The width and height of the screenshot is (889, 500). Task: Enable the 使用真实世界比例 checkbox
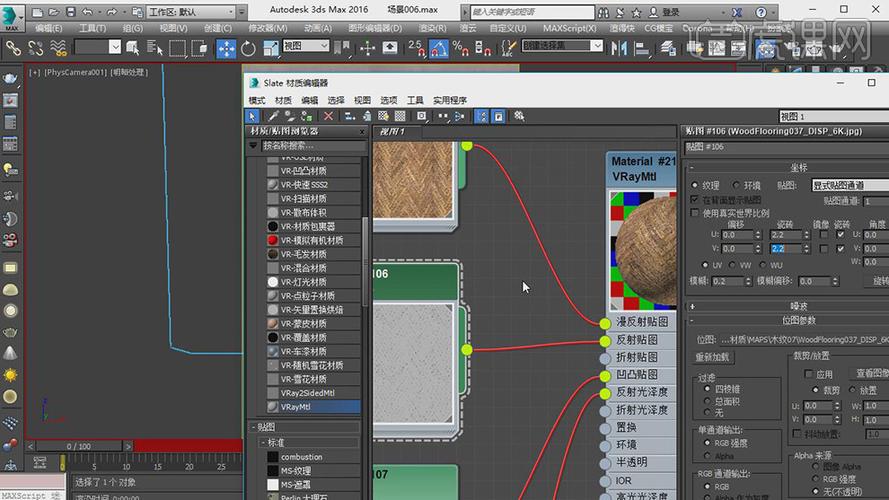pyautogui.click(x=696, y=213)
